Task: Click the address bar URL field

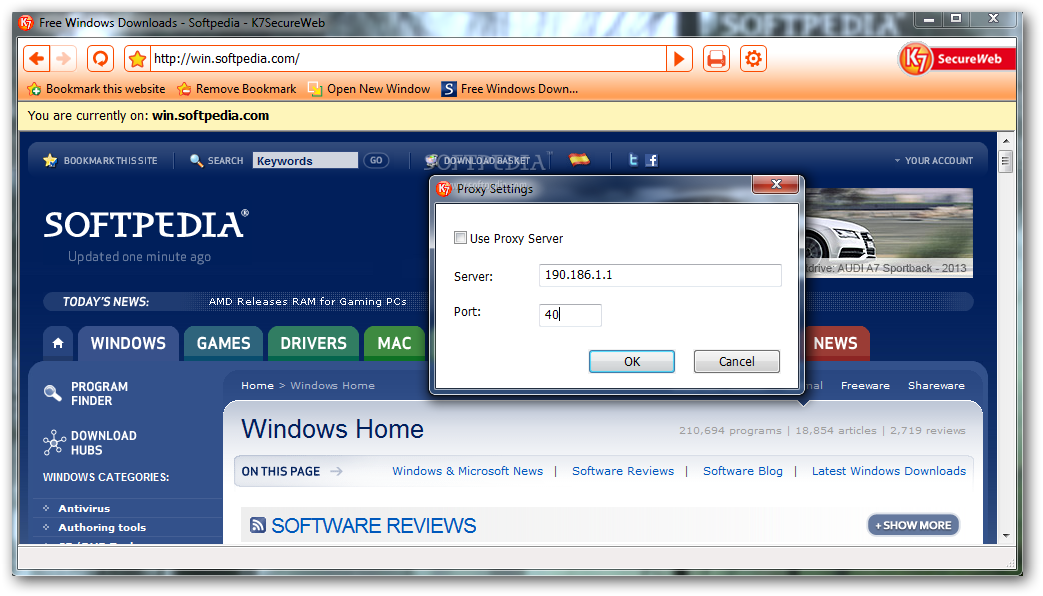Action: pyautogui.click(x=408, y=59)
